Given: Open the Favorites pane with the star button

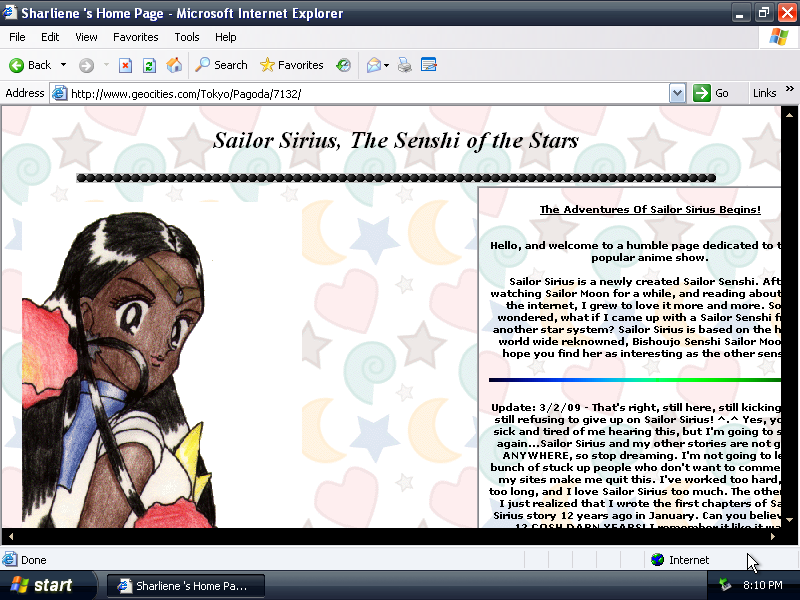Looking at the screenshot, I should tap(291, 65).
